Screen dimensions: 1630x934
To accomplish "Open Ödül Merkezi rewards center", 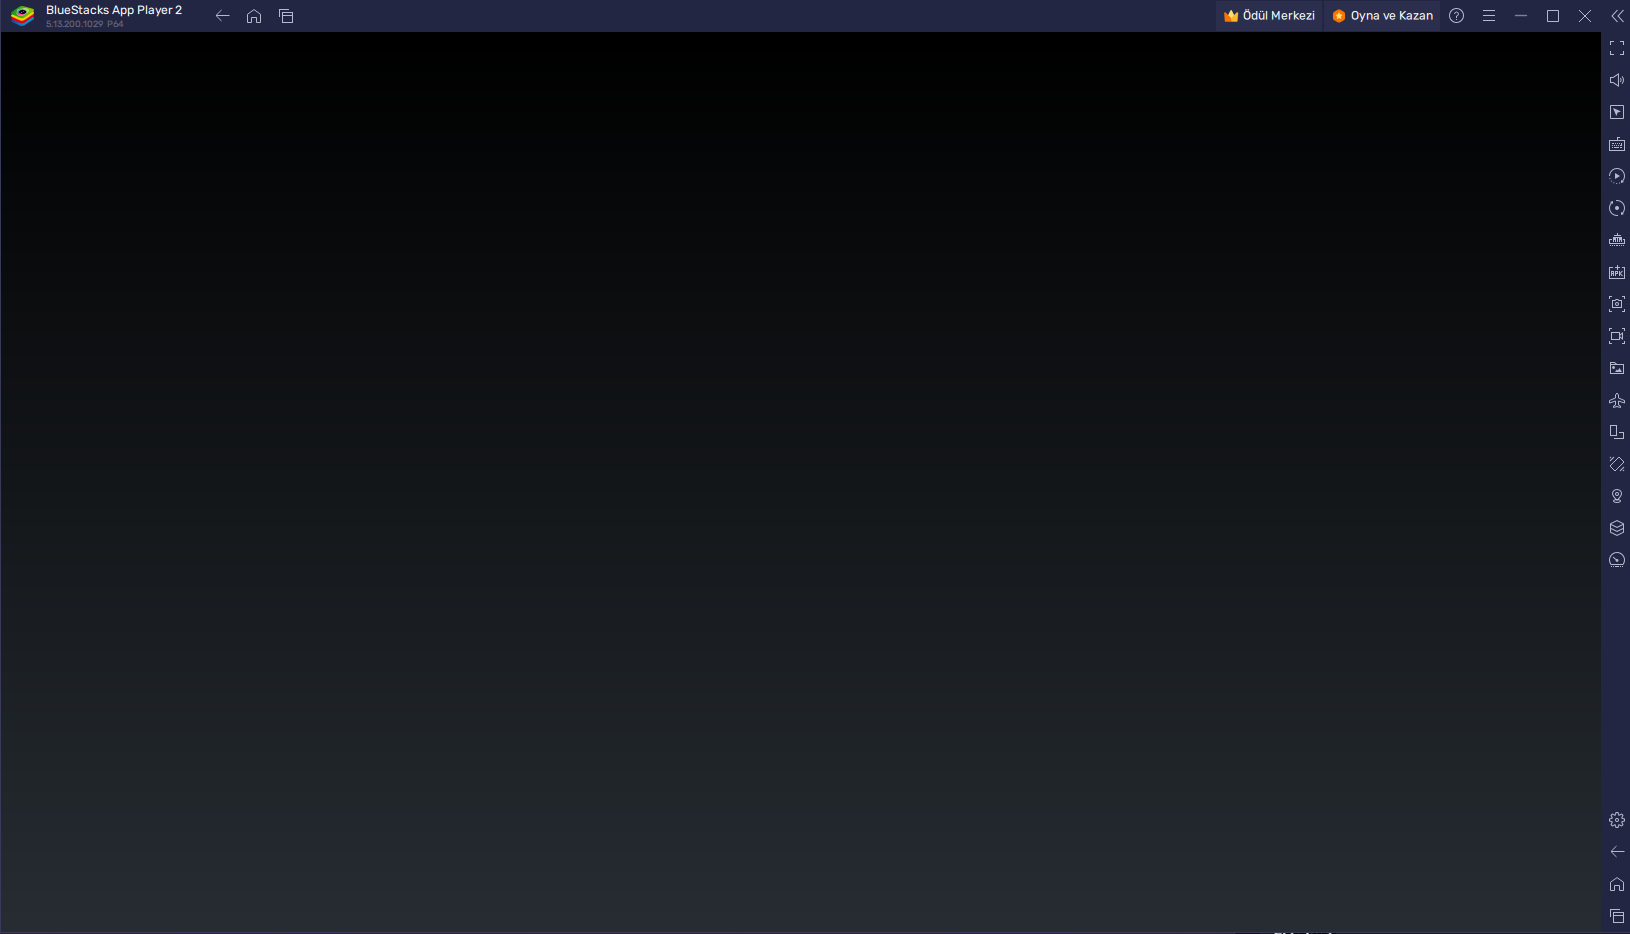I will coord(1269,16).
